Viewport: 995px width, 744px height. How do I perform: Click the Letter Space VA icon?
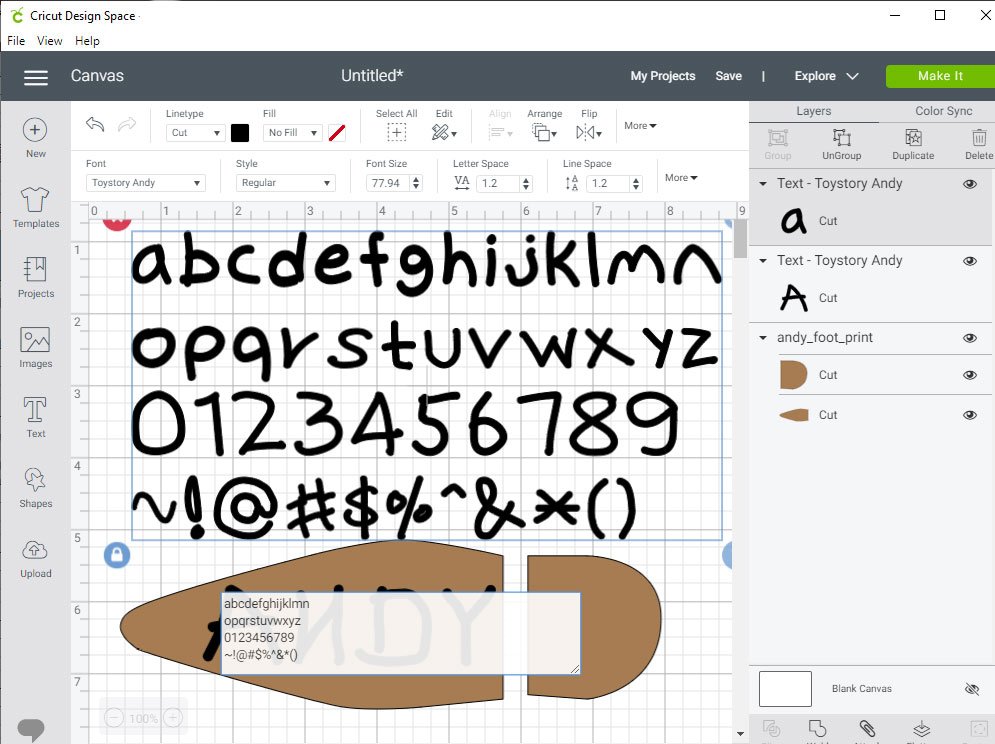click(x=462, y=183)
